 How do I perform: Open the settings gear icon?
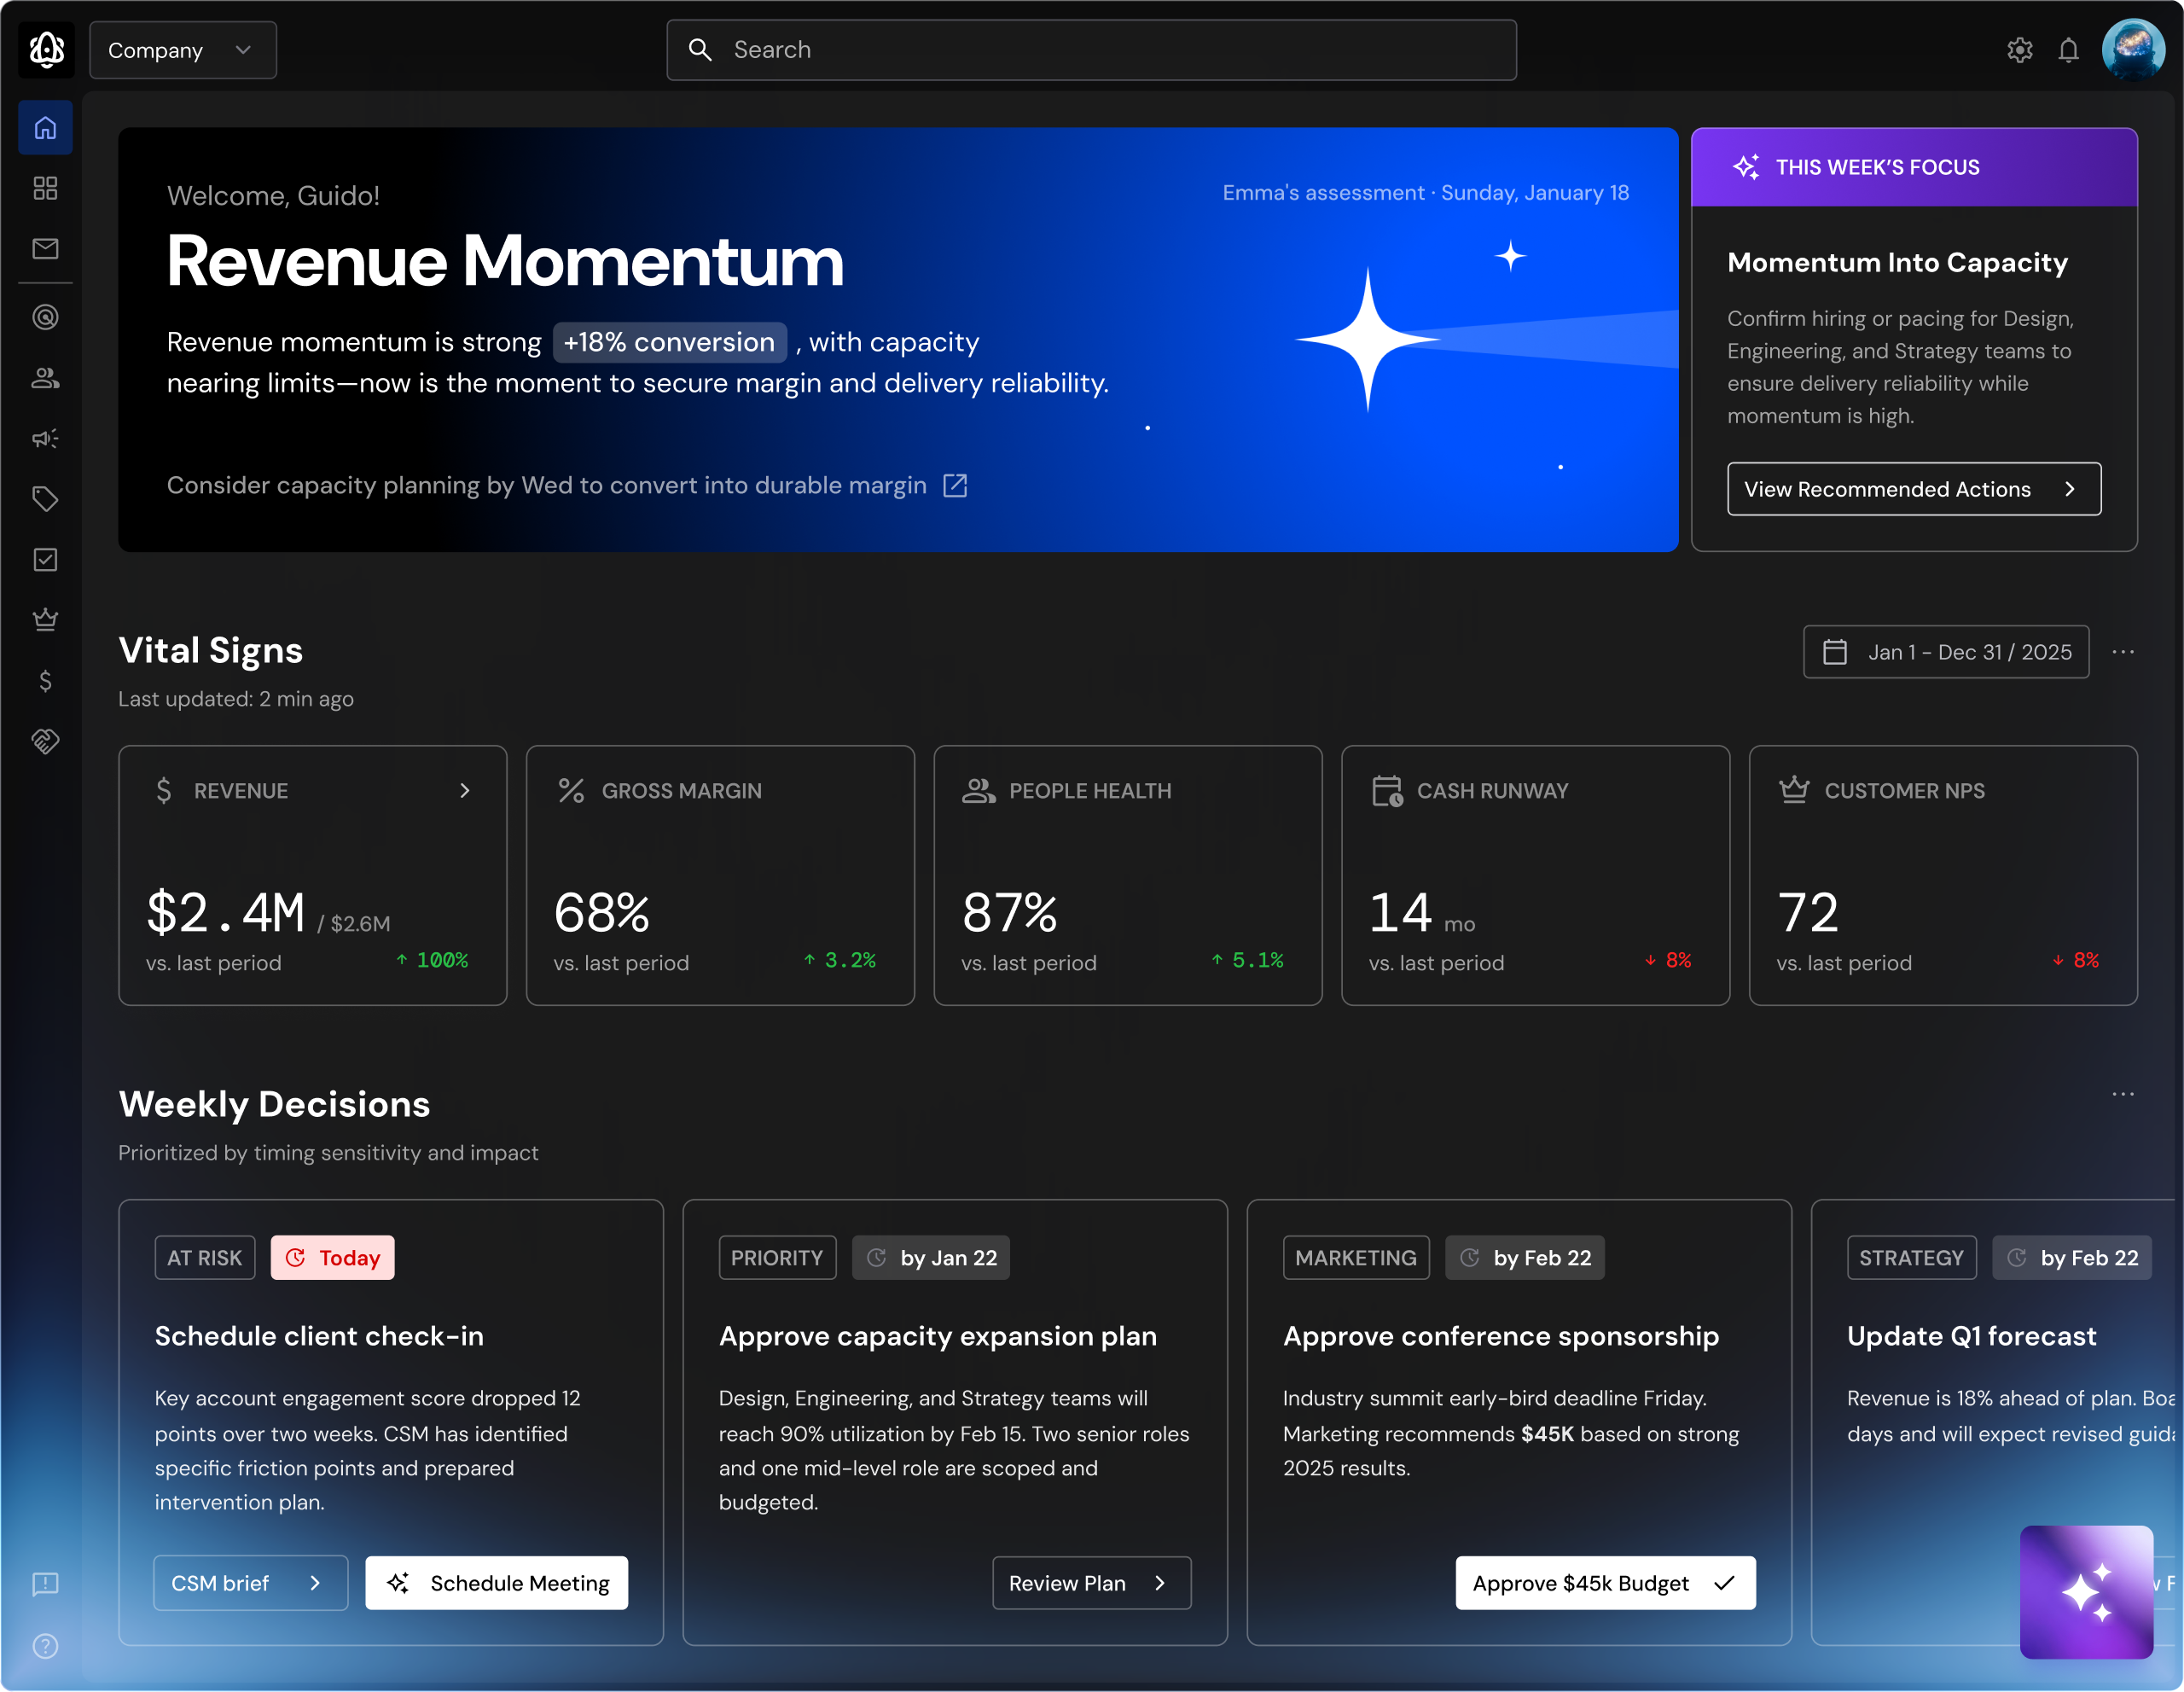[2019, 50]
